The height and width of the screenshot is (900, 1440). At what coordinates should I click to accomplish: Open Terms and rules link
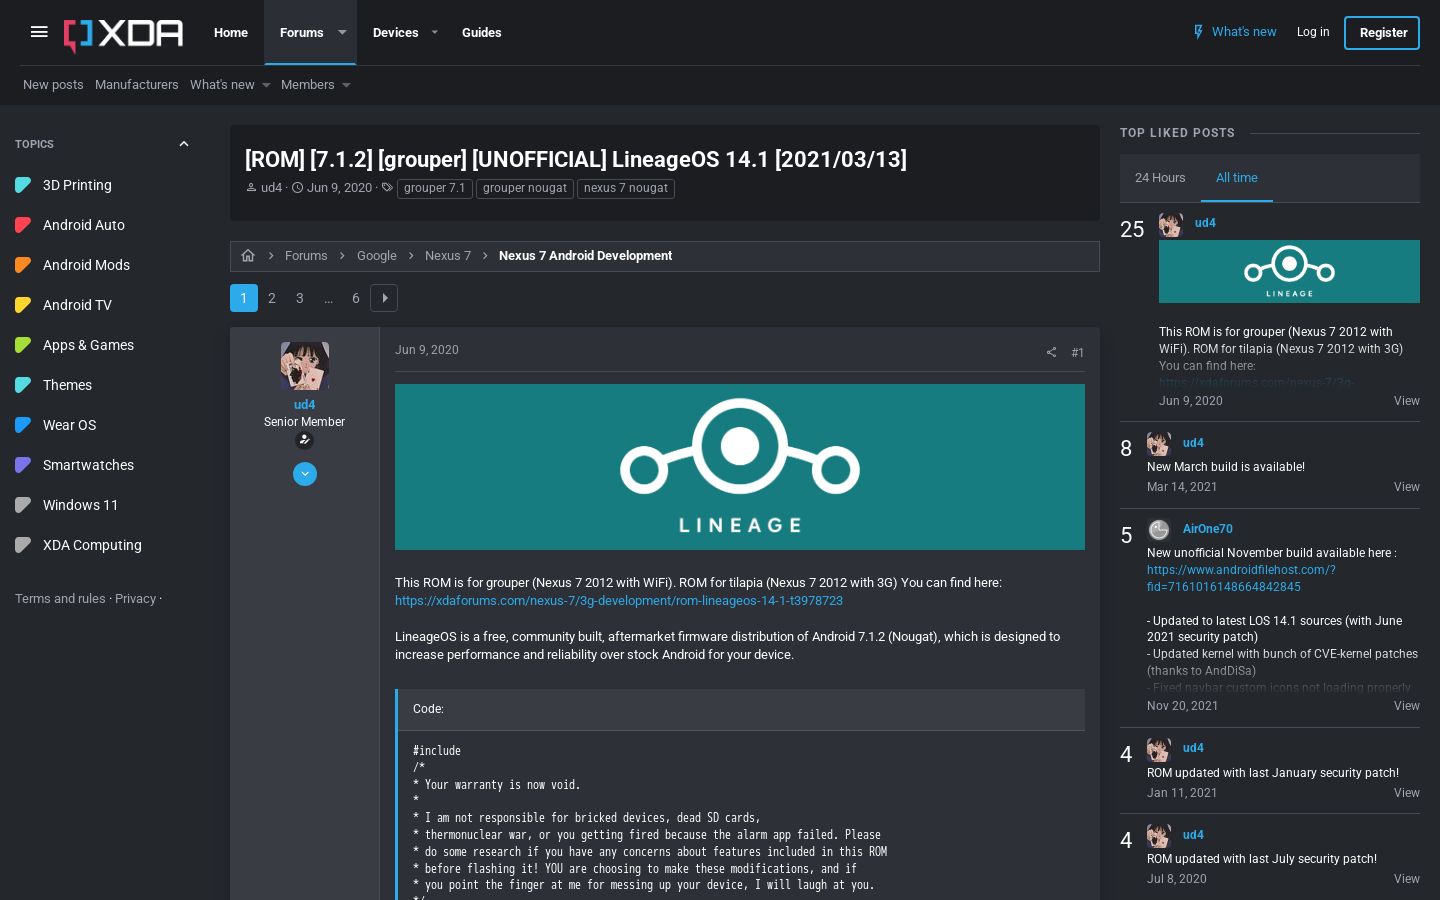pyautogui.click(x=60, y=599)
